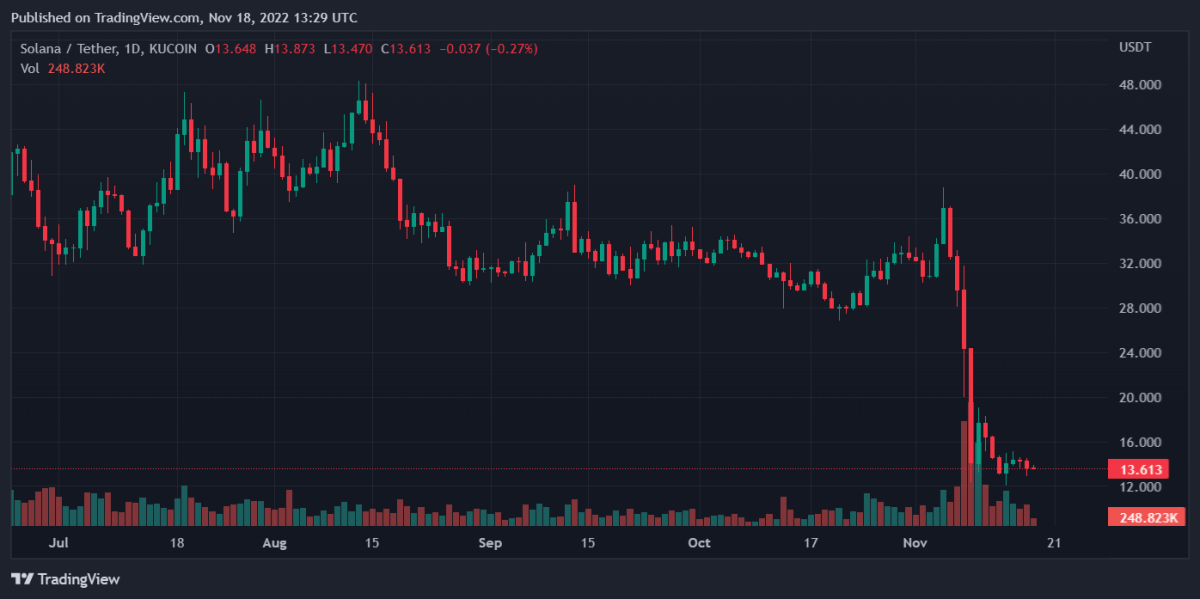Click the 16.000 price axis label

[1139, 442]
